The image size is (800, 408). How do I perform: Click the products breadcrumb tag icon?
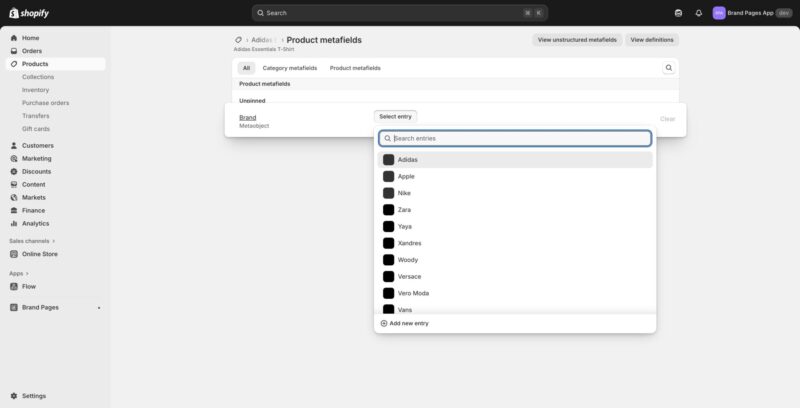(x=238, y=40)
